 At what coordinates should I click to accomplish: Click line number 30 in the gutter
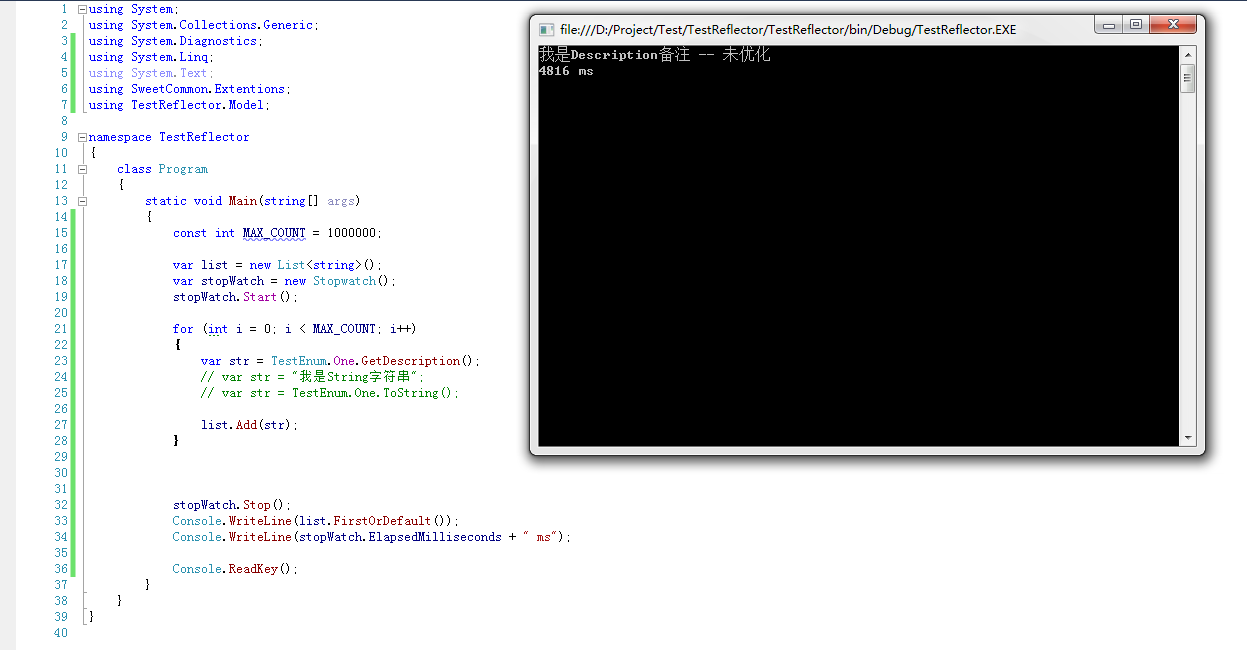[61, 473]
